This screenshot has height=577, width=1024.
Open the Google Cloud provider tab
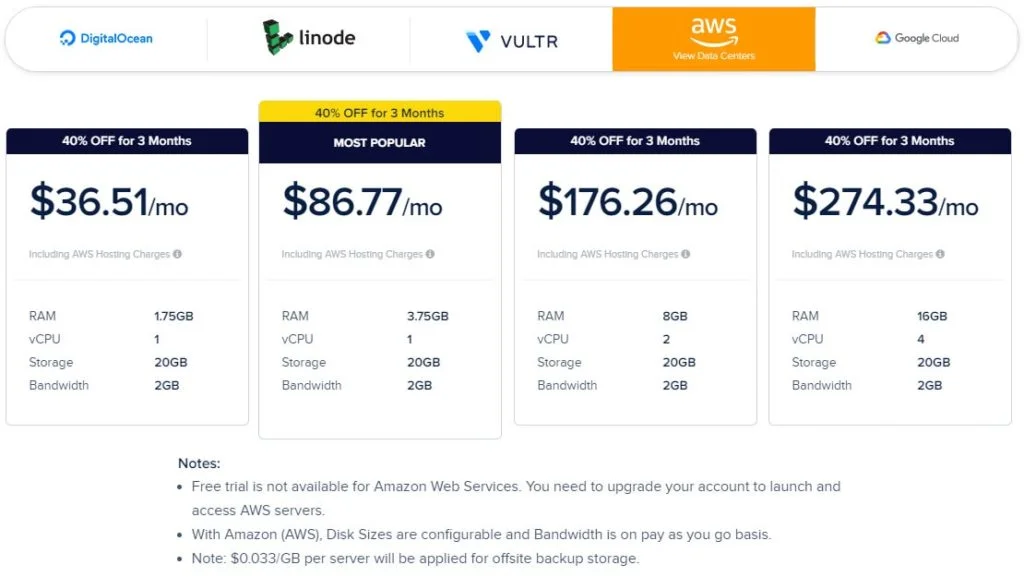(916, 39)
